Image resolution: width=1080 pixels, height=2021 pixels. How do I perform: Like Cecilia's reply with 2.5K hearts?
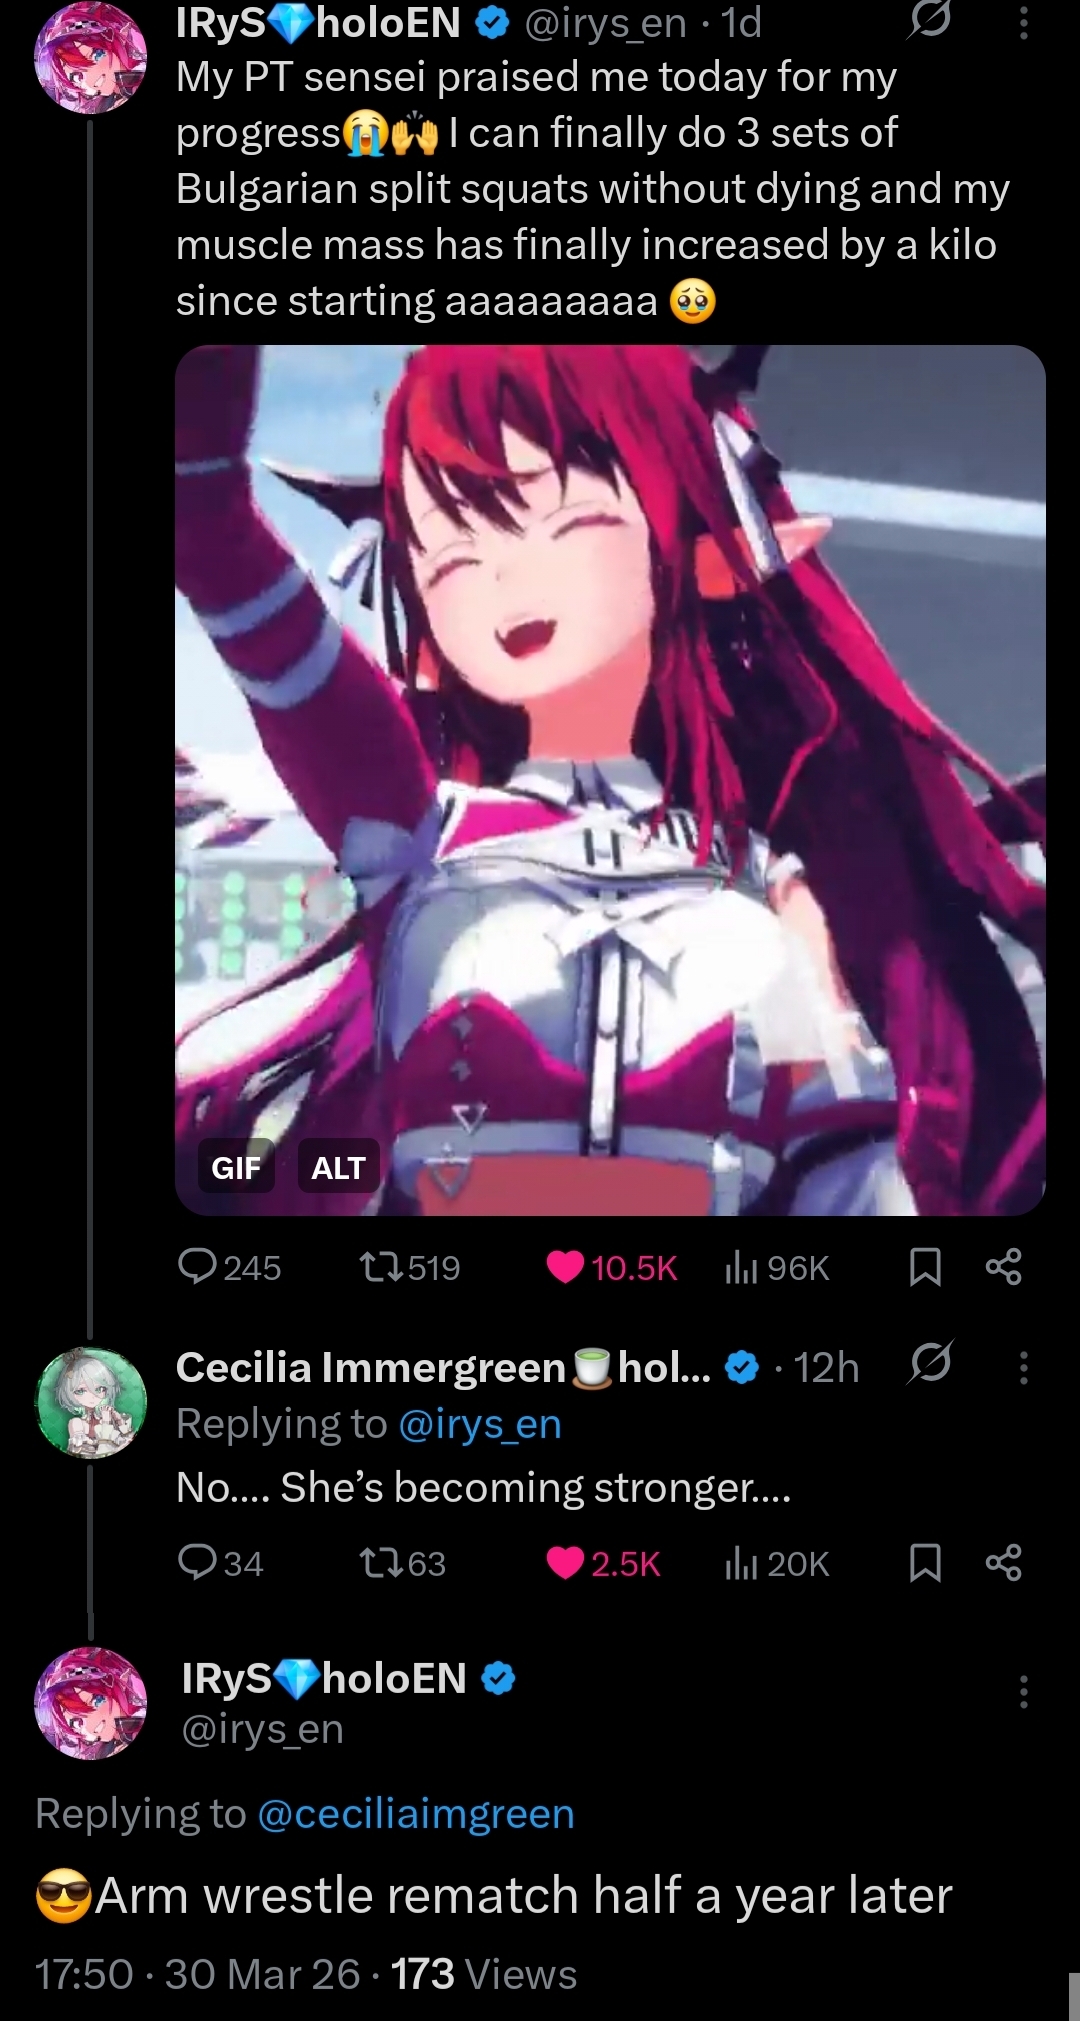click(604, 1562)
